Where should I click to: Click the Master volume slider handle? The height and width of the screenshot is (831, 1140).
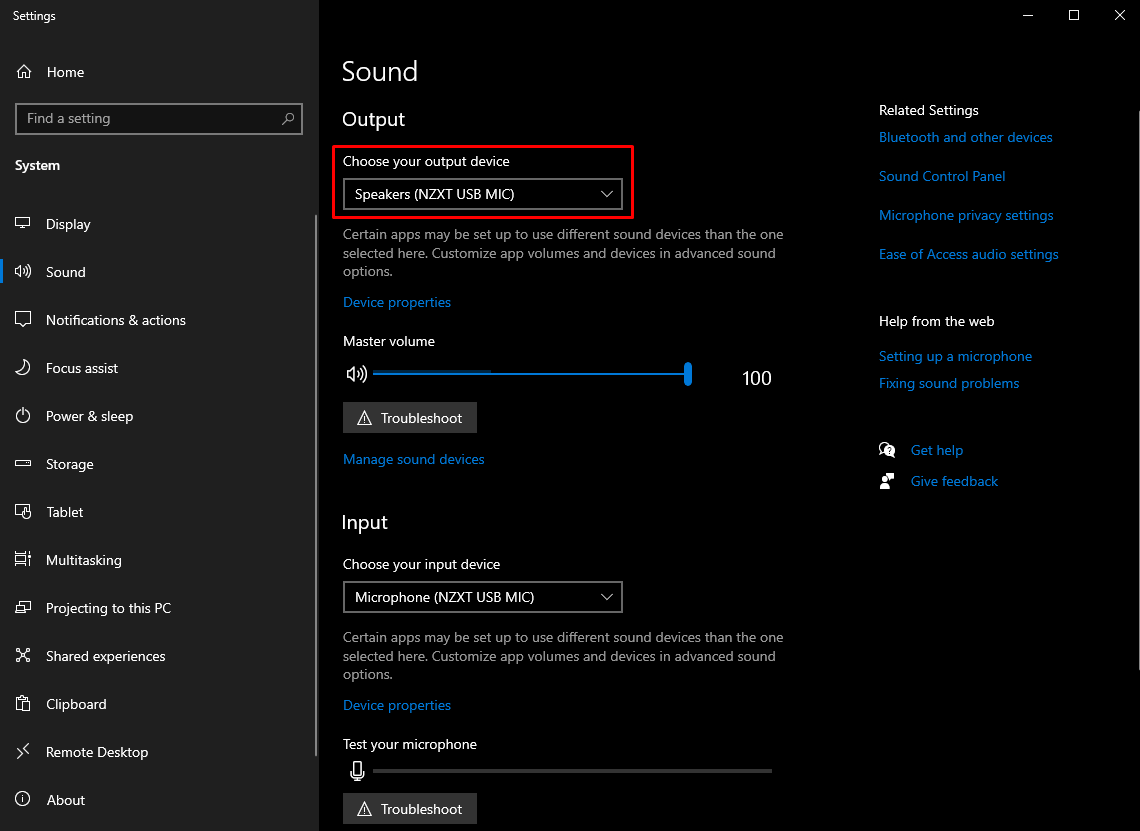pyautogui.click(x=688, y=374)
